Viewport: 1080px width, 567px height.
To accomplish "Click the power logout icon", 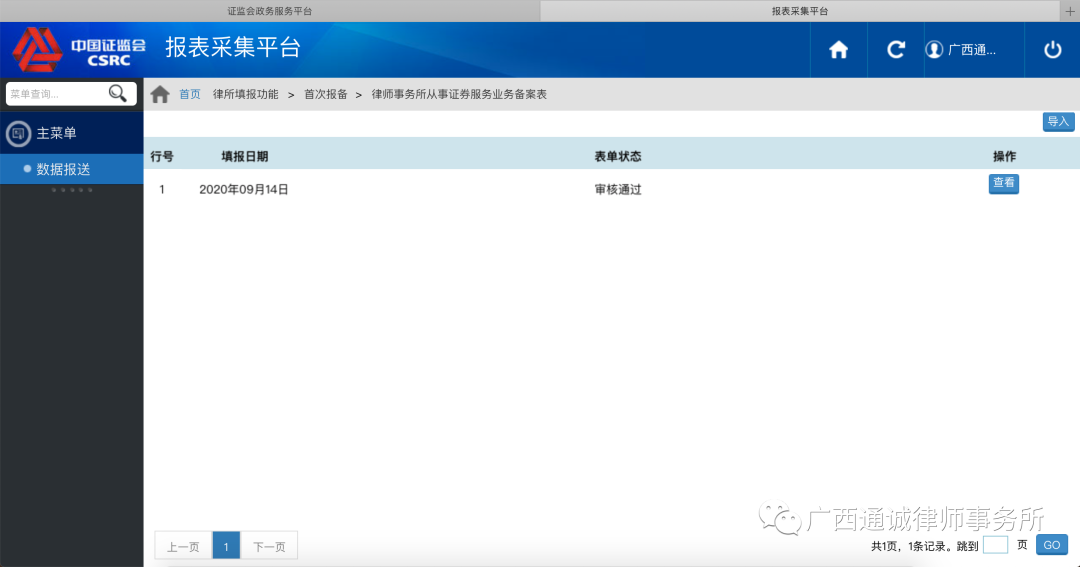I will coord(1052,50).
